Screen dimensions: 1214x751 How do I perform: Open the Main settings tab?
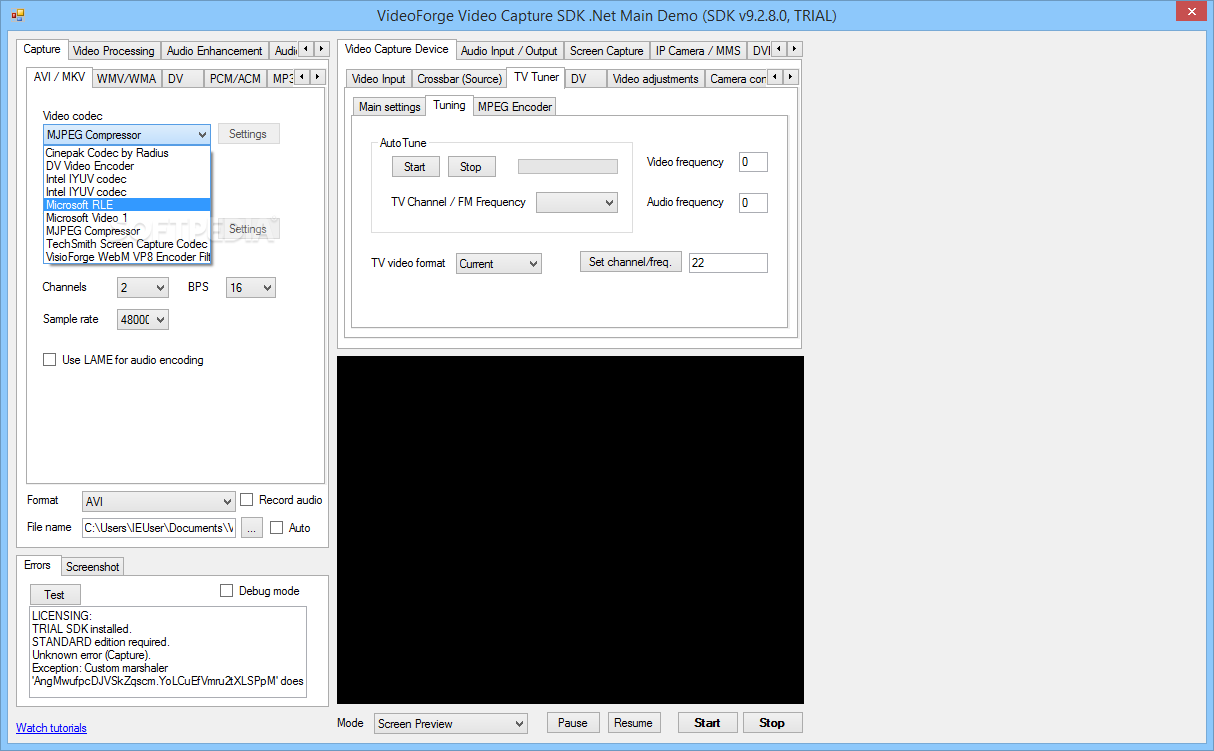coord(389,107)
